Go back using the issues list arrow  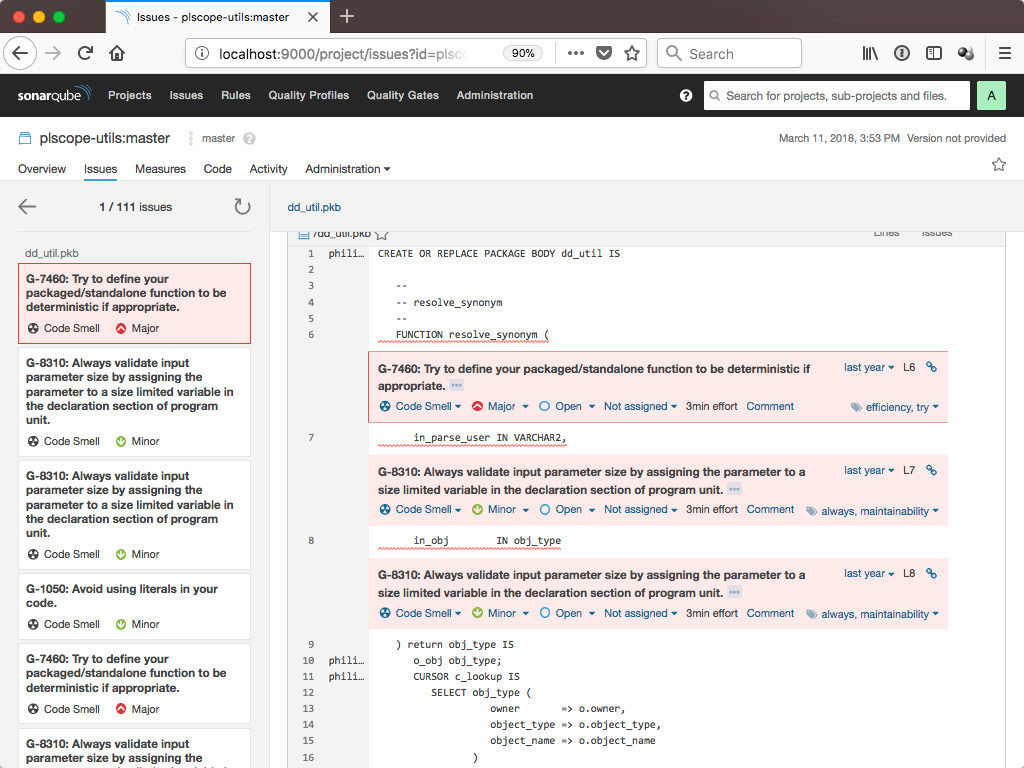click(27, 207)
